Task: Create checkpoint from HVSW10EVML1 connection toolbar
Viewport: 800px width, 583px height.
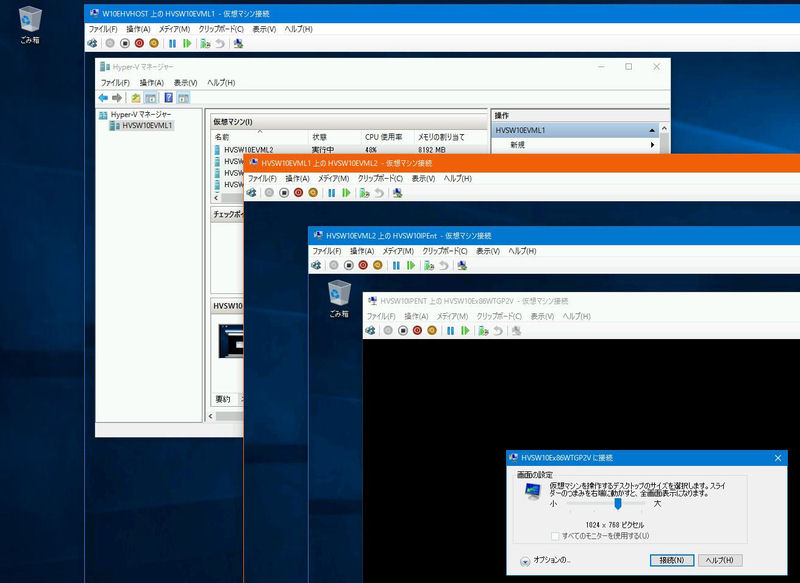Action: click(206, 43)
